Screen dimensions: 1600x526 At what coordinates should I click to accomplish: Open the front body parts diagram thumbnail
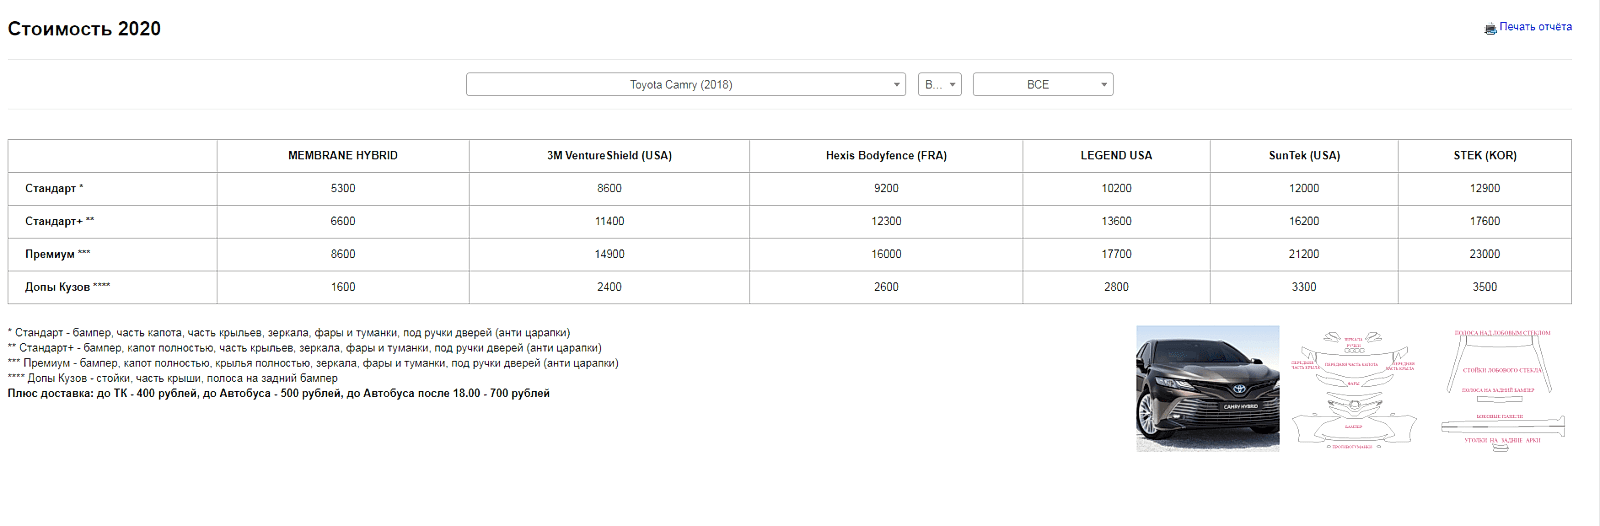(x=1353, y=389)
